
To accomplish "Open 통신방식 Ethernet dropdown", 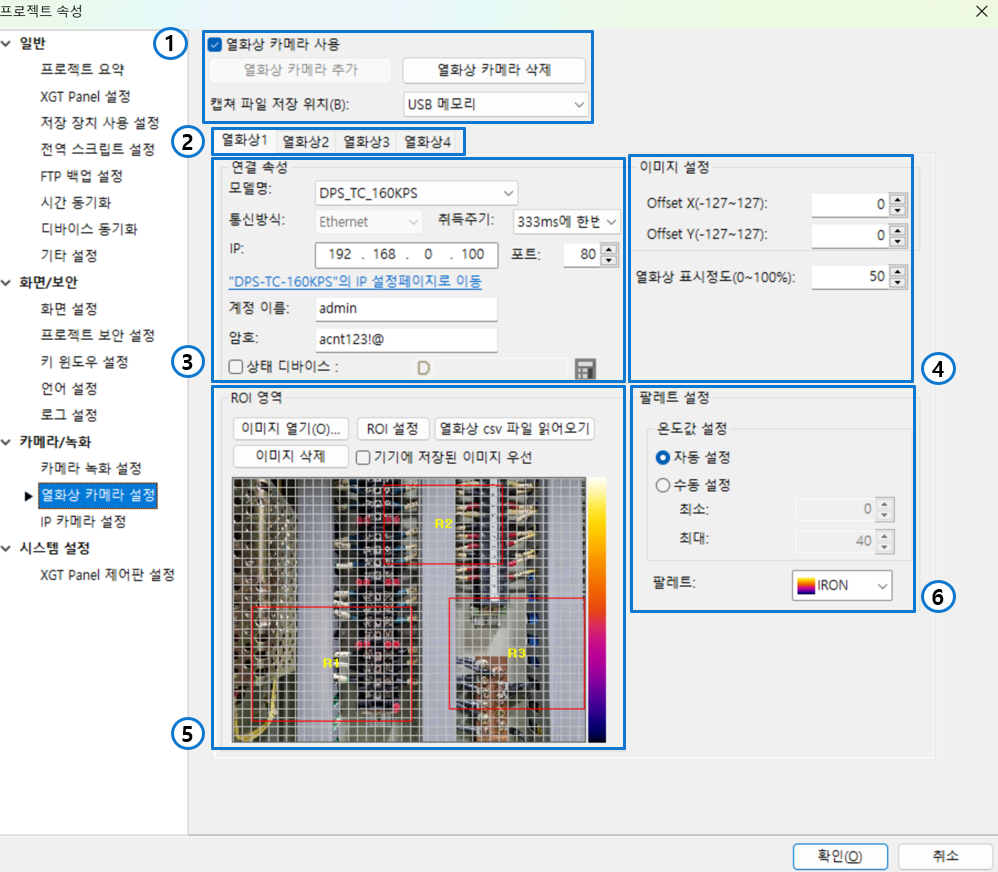I will (x=368, y=222).
